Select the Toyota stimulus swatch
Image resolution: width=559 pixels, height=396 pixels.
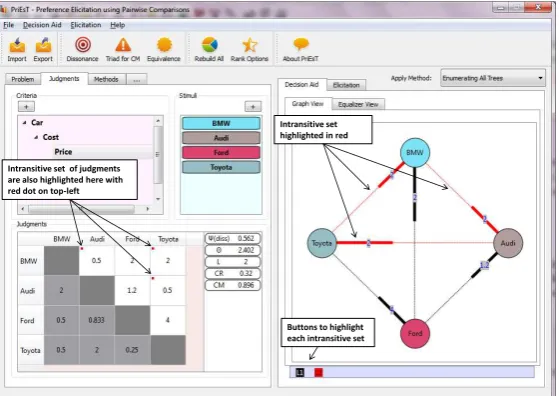(x=221, y=167)
